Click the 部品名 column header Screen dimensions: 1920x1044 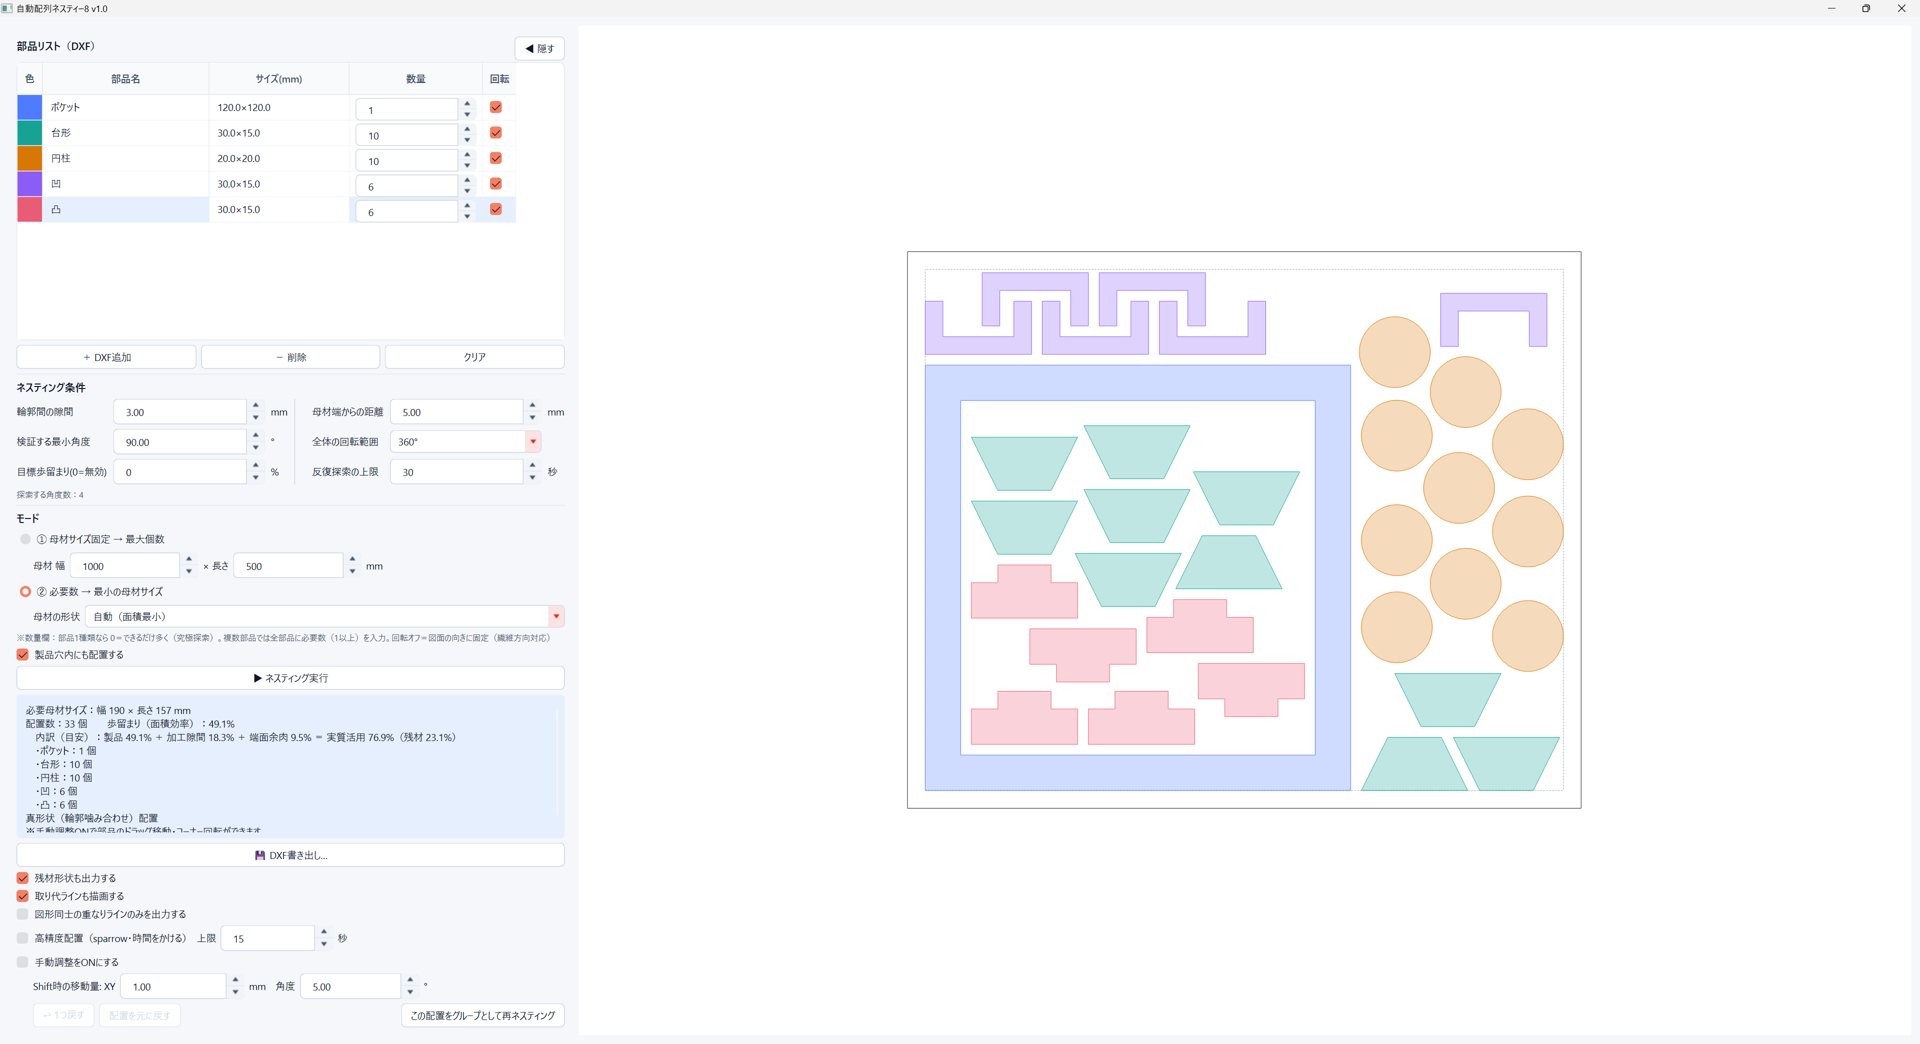point(126,79)
